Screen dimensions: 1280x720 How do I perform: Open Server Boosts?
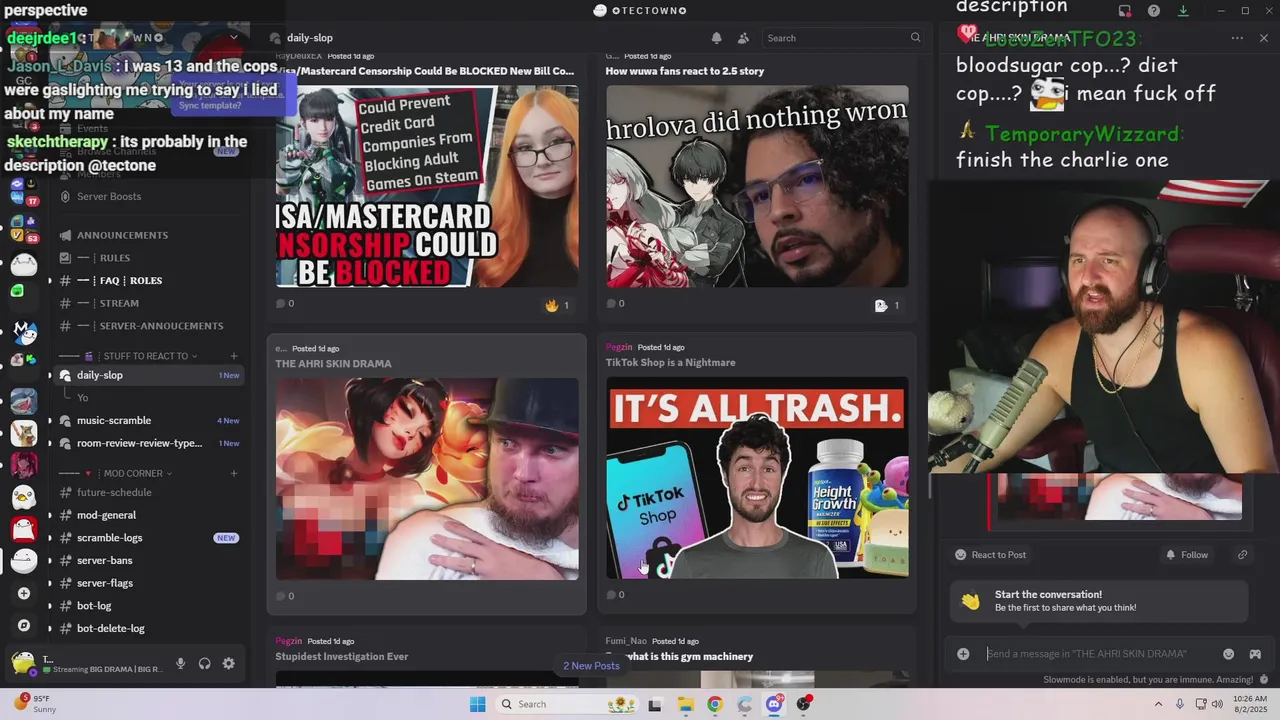click(148, 196)
